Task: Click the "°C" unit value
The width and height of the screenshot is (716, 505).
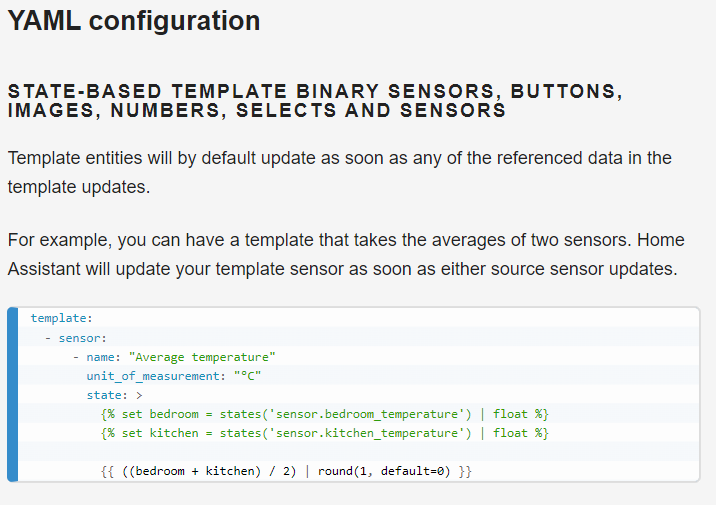Action: pyautogui.click(x=247, y=376)
